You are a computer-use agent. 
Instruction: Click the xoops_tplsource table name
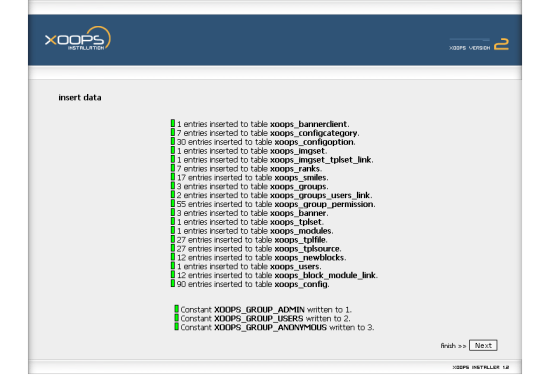coord(307,248)
